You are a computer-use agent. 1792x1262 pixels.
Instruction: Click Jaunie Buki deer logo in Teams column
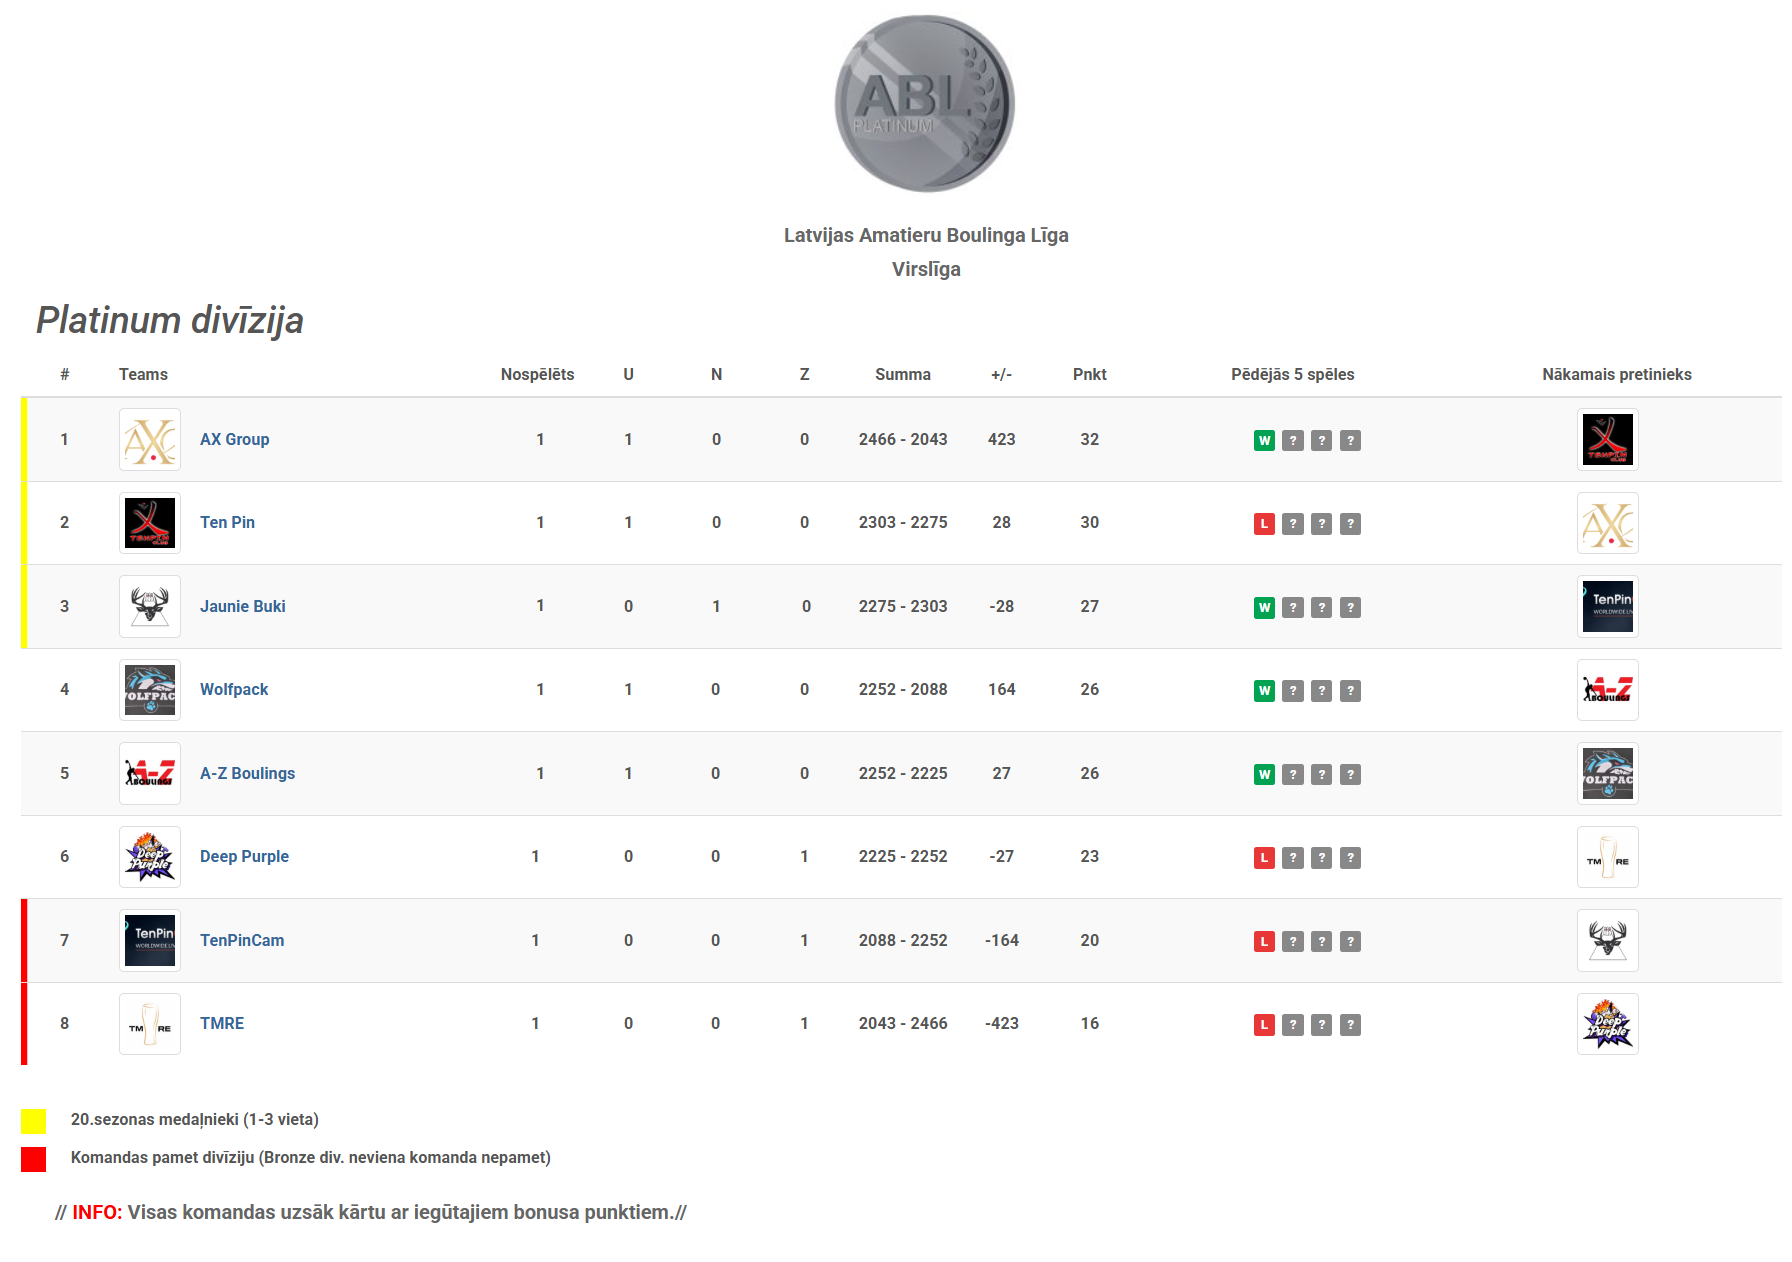point(150,607)
